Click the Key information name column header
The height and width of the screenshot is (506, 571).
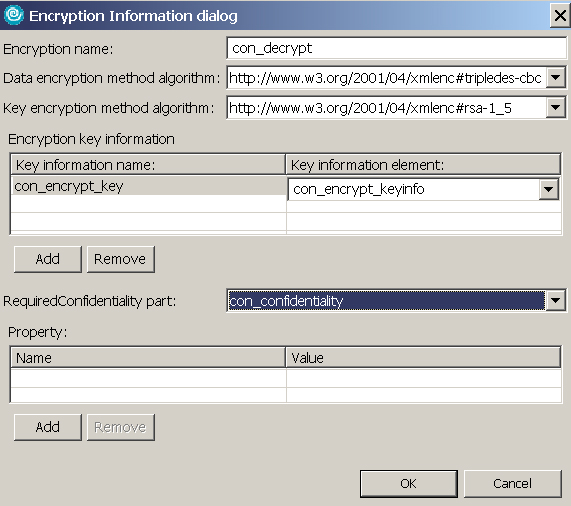tap(148, 165)
